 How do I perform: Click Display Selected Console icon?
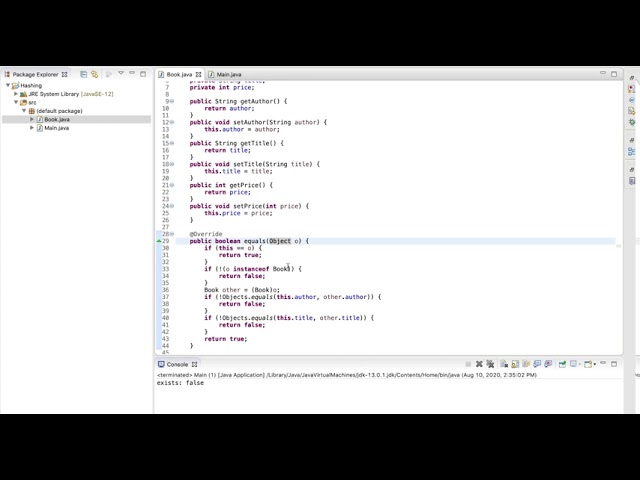coord(573,364)
